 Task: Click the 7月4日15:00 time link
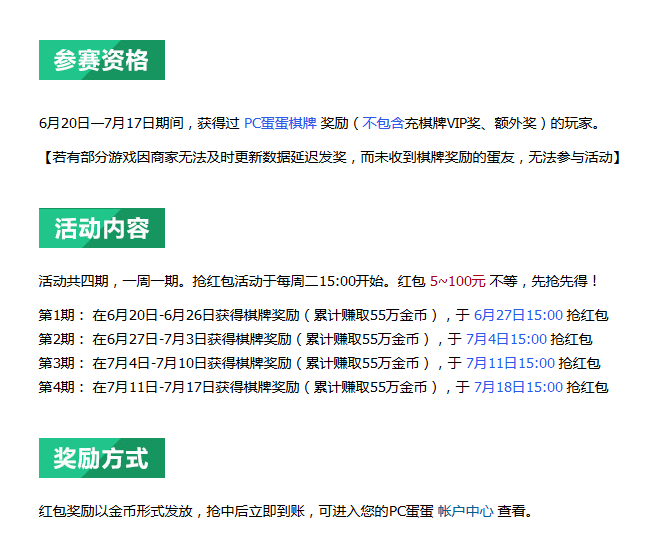[x=506, y=339]
